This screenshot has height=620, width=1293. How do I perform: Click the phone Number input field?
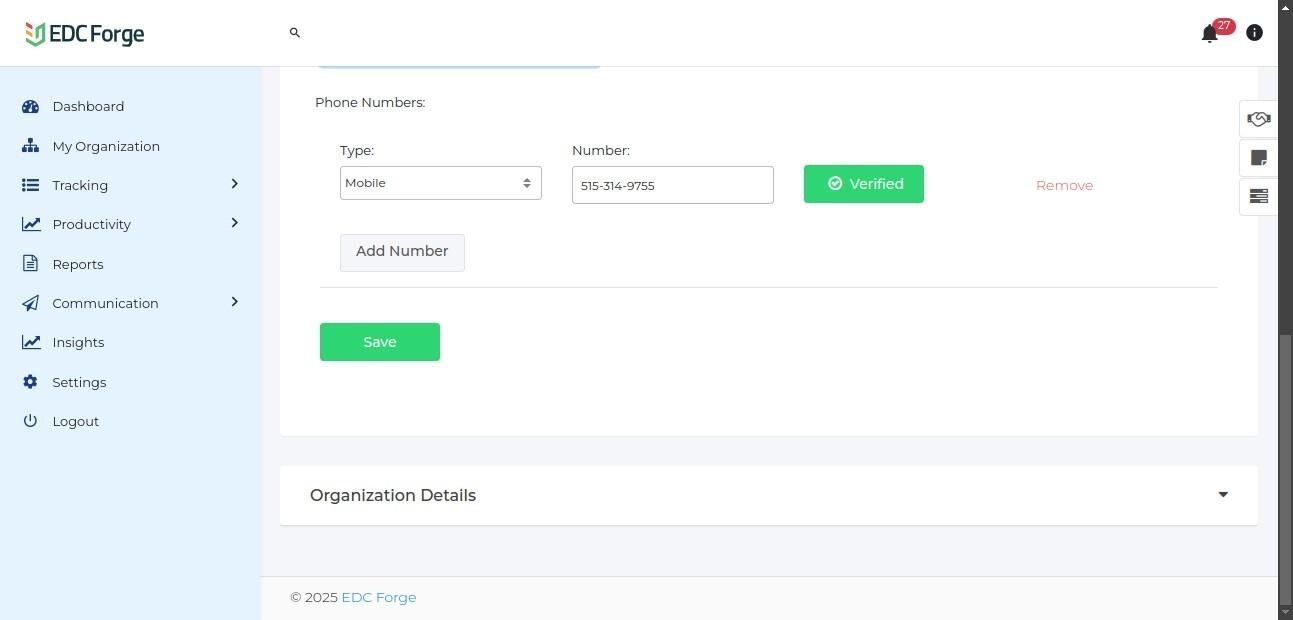672,185
